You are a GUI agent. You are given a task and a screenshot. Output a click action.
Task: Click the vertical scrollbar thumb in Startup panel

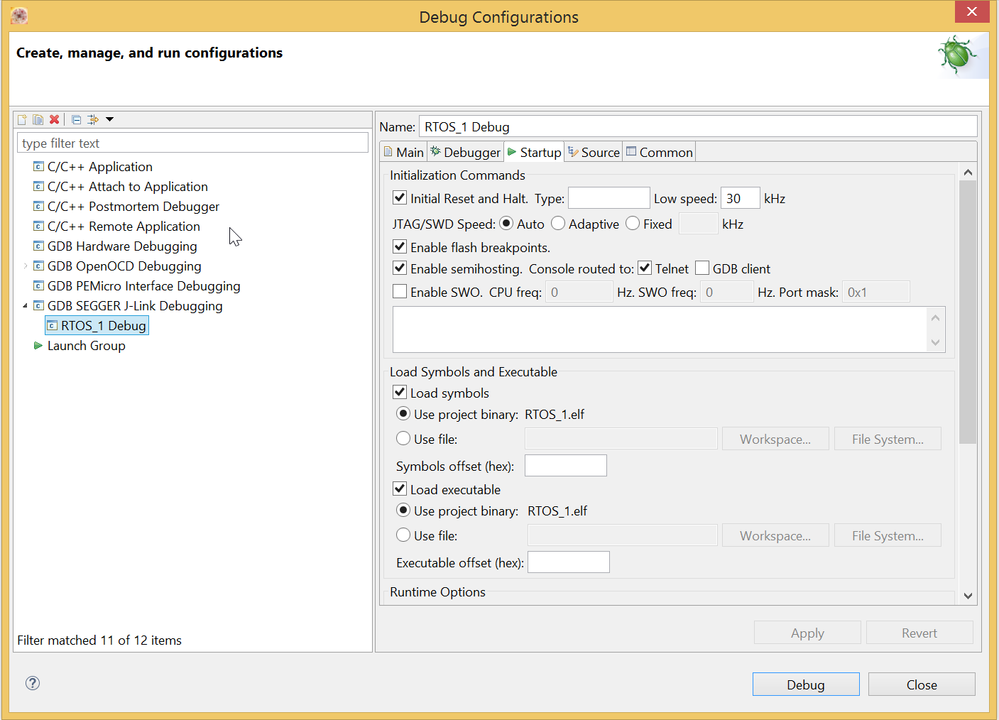[x=967, y=310]
